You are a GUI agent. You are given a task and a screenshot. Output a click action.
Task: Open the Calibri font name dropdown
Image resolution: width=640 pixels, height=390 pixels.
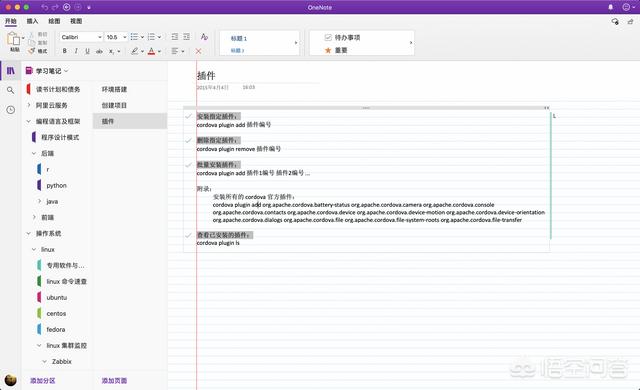(x=100, y=37)
